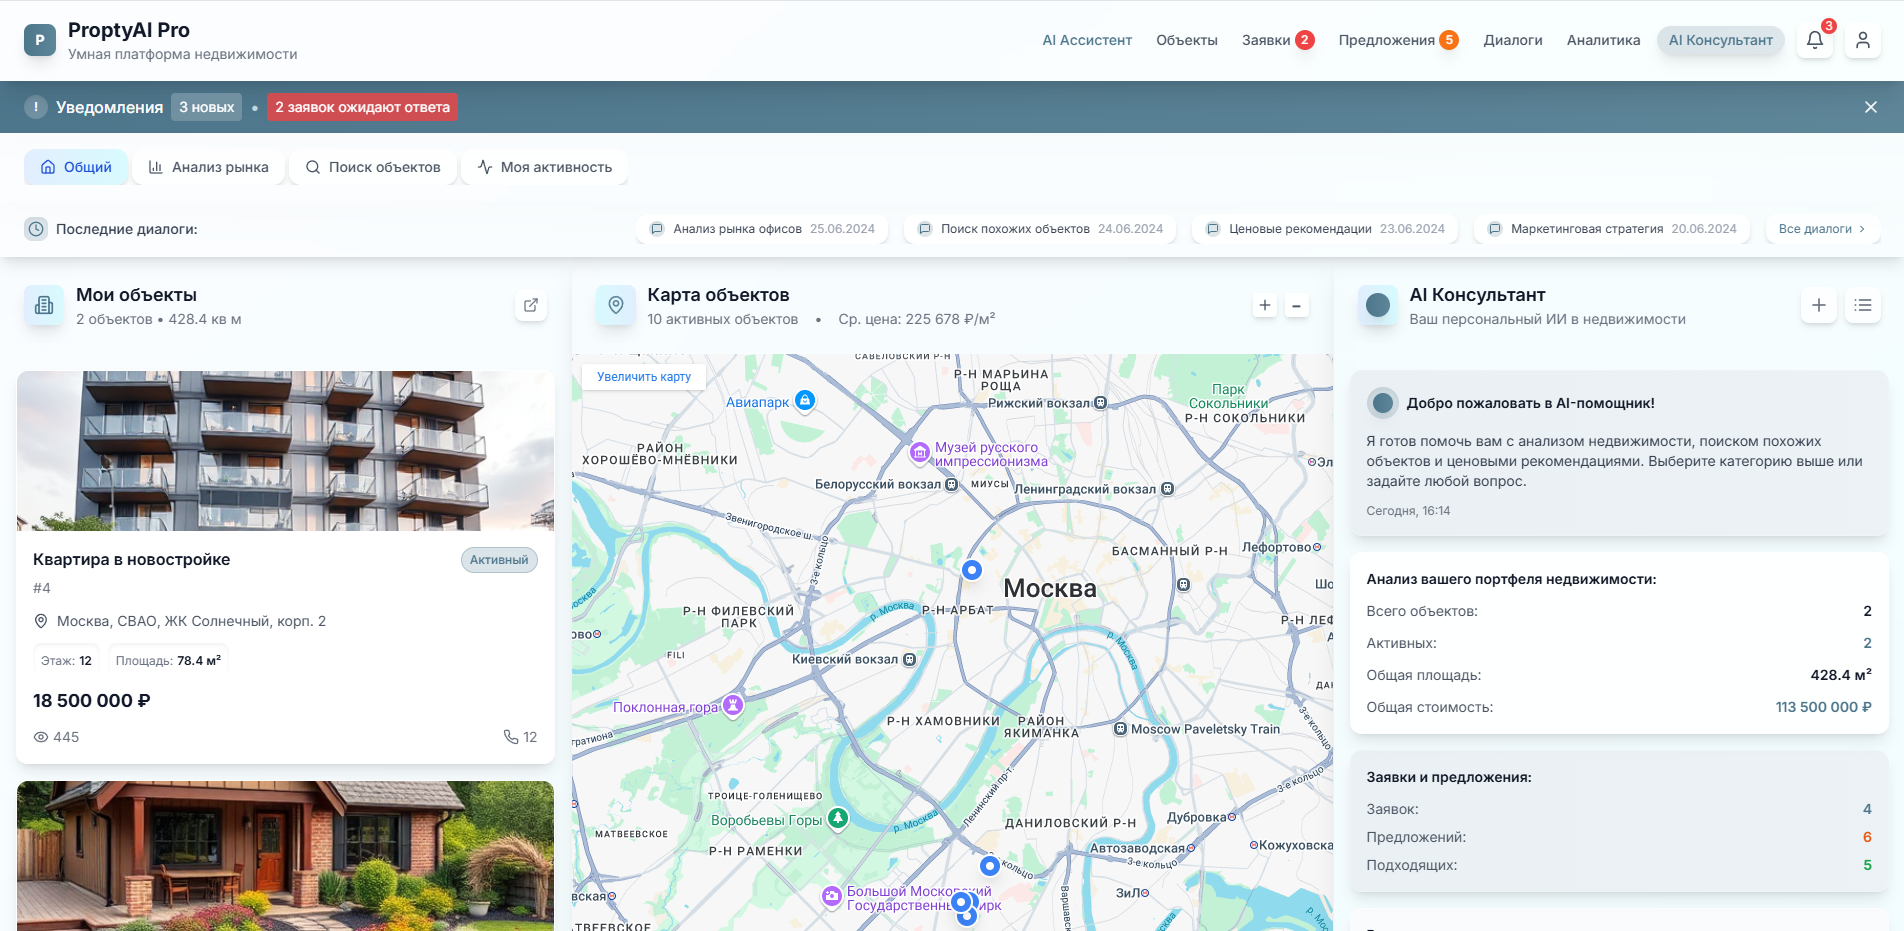Click the Предложений count 6
This screenshot has height=931, width=1904.
click(x=1867, y=837)
